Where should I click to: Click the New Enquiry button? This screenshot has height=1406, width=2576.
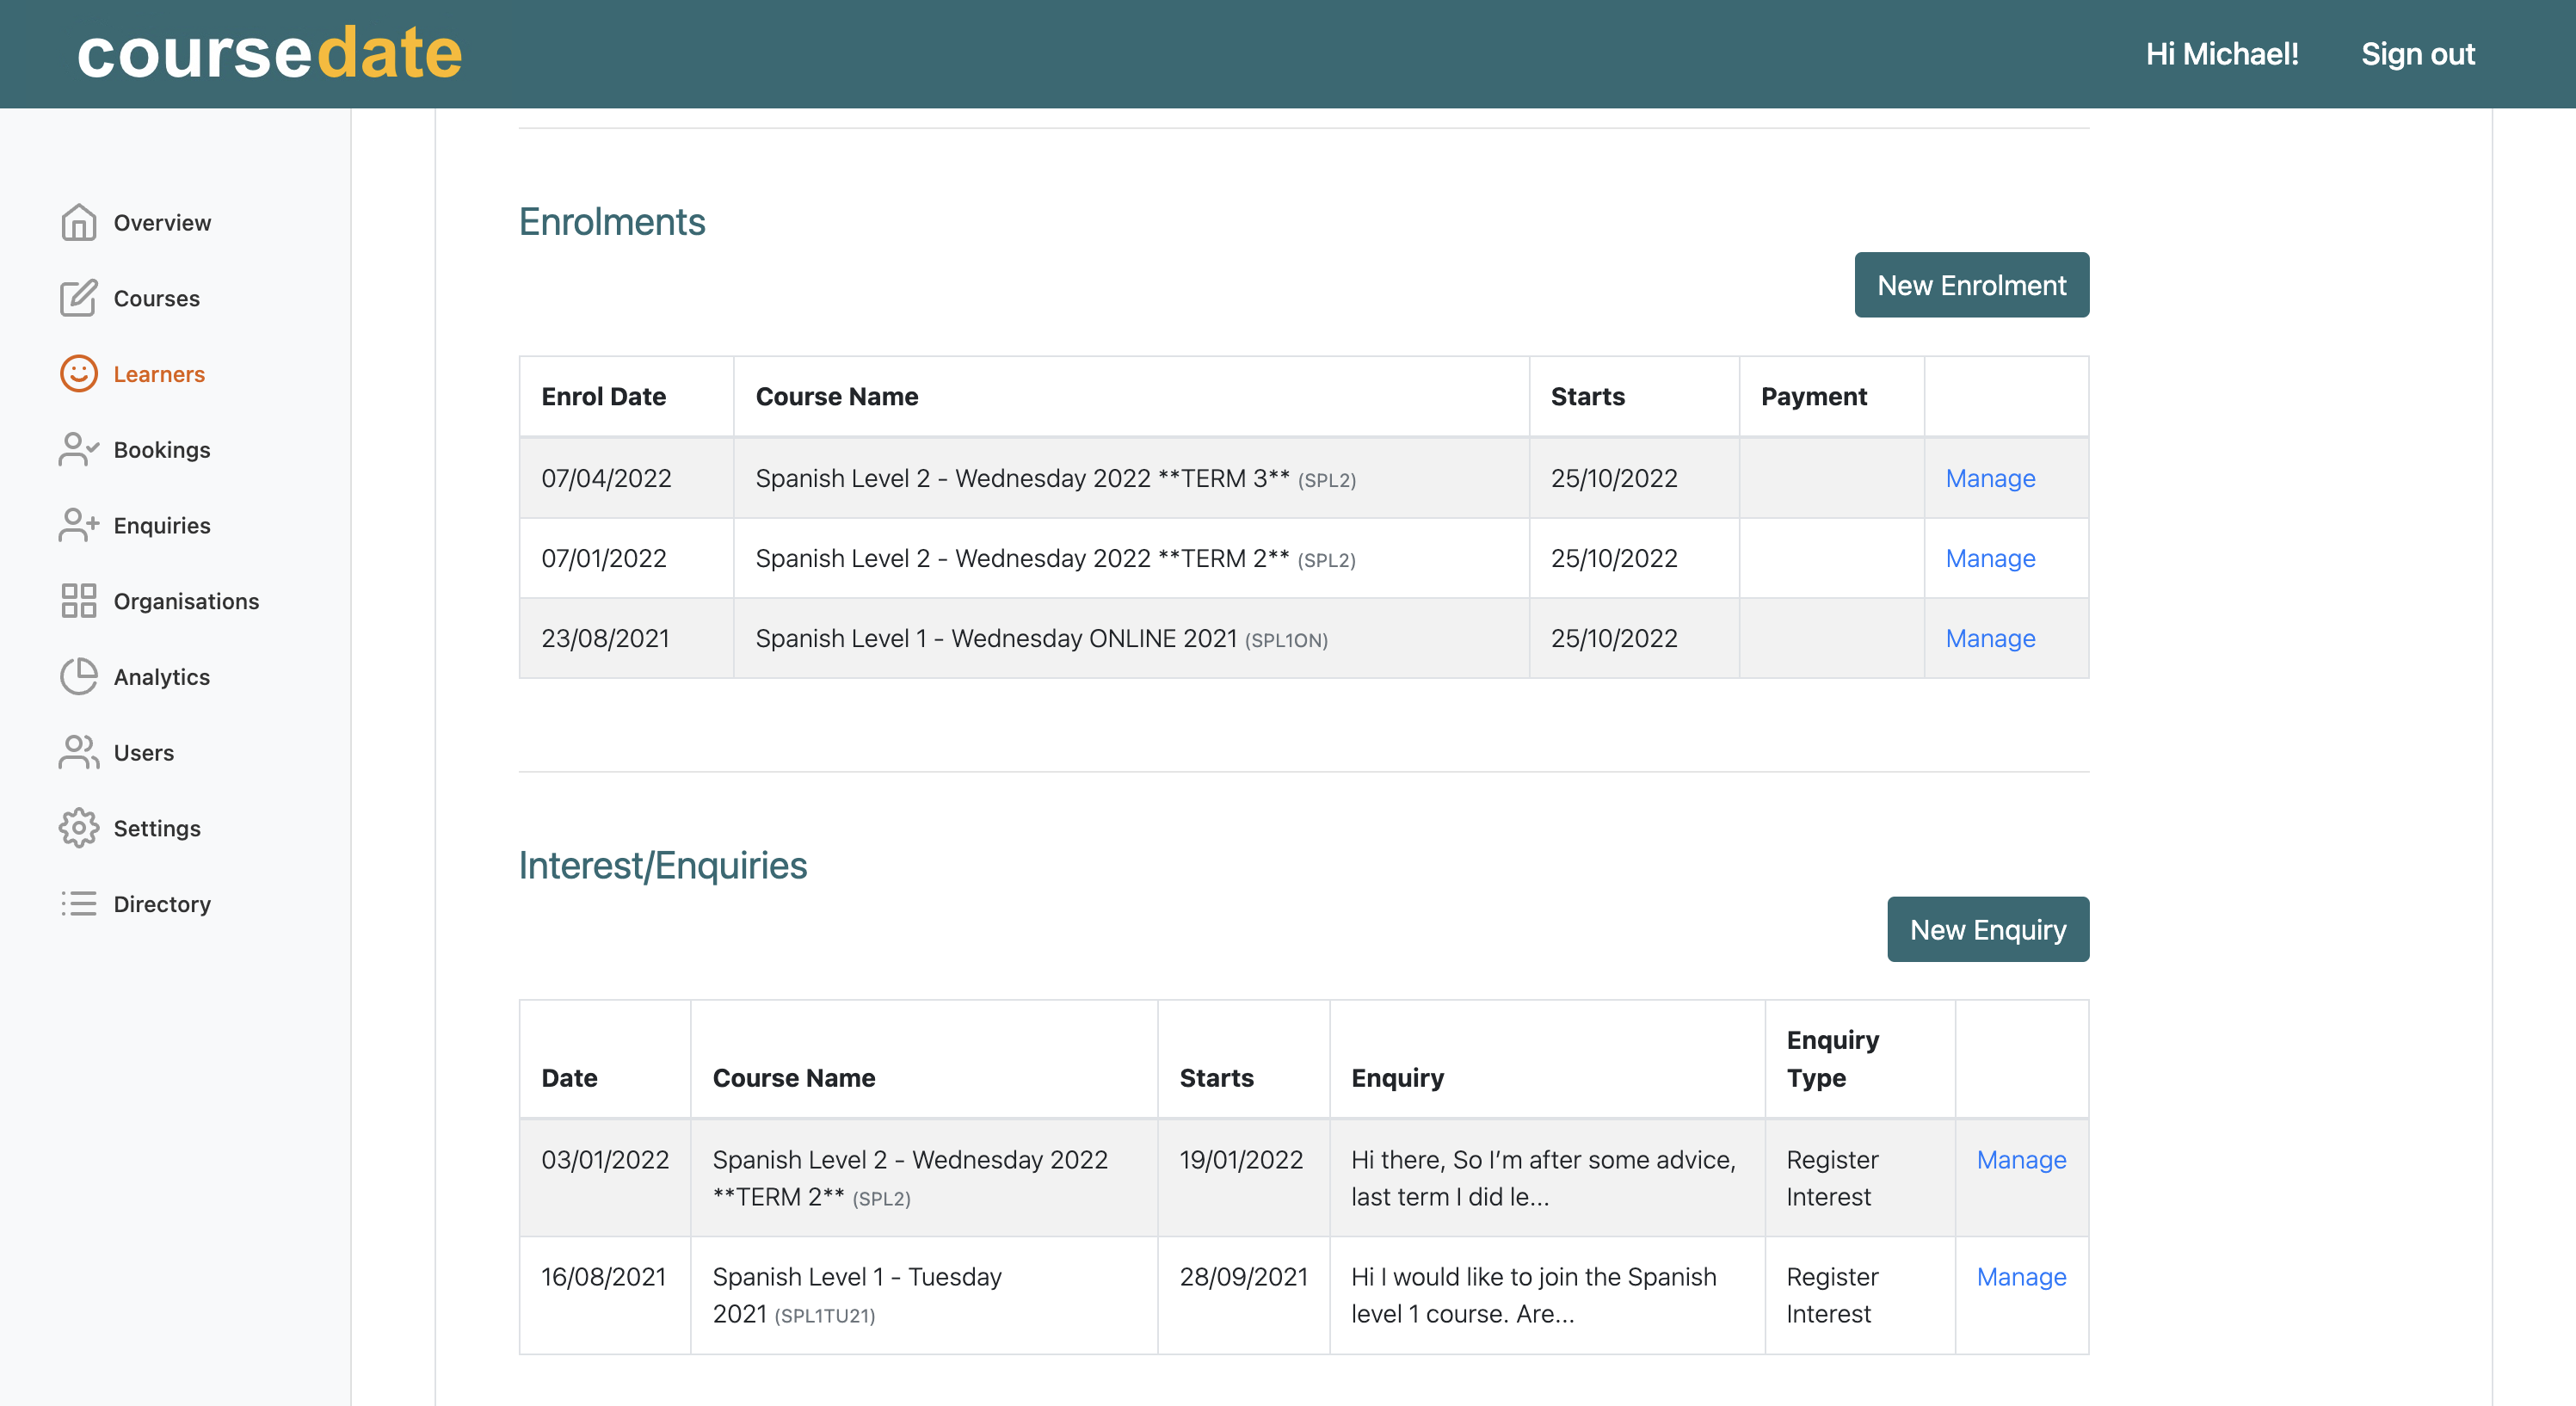coord(1986,928)
